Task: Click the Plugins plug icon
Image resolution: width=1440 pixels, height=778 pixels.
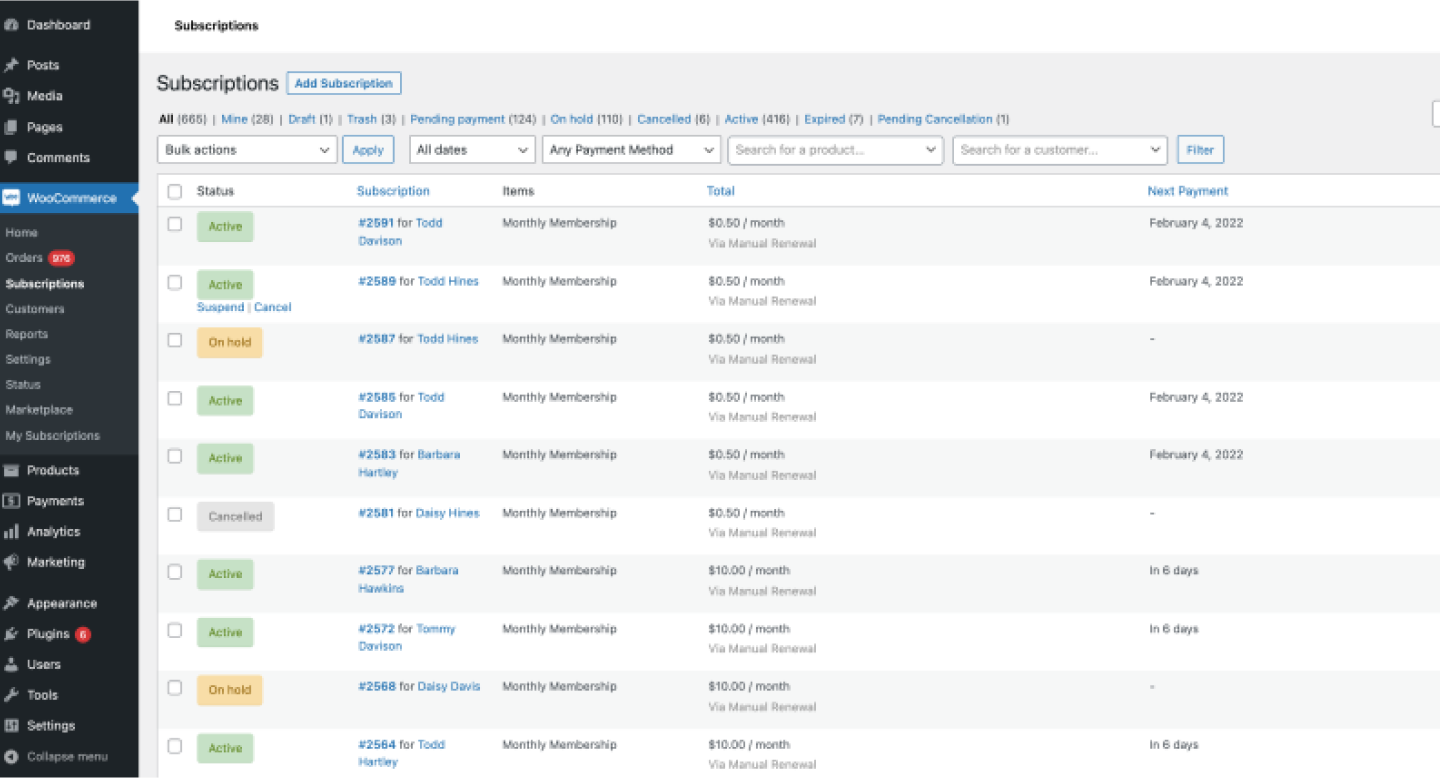Action: [x=11, y=634]
